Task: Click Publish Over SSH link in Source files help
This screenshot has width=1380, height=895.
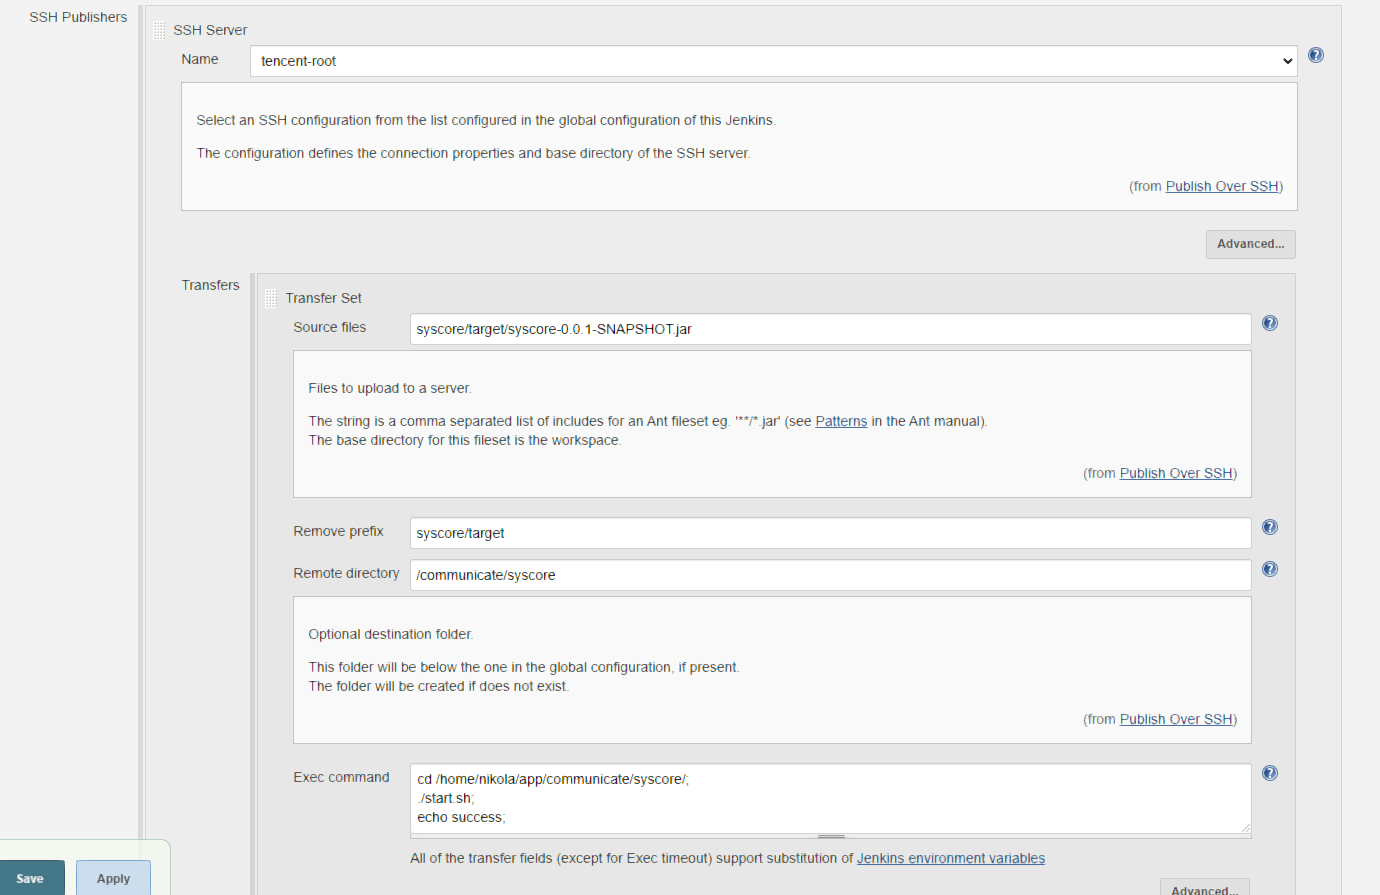Action: (x=1176, y=473)
